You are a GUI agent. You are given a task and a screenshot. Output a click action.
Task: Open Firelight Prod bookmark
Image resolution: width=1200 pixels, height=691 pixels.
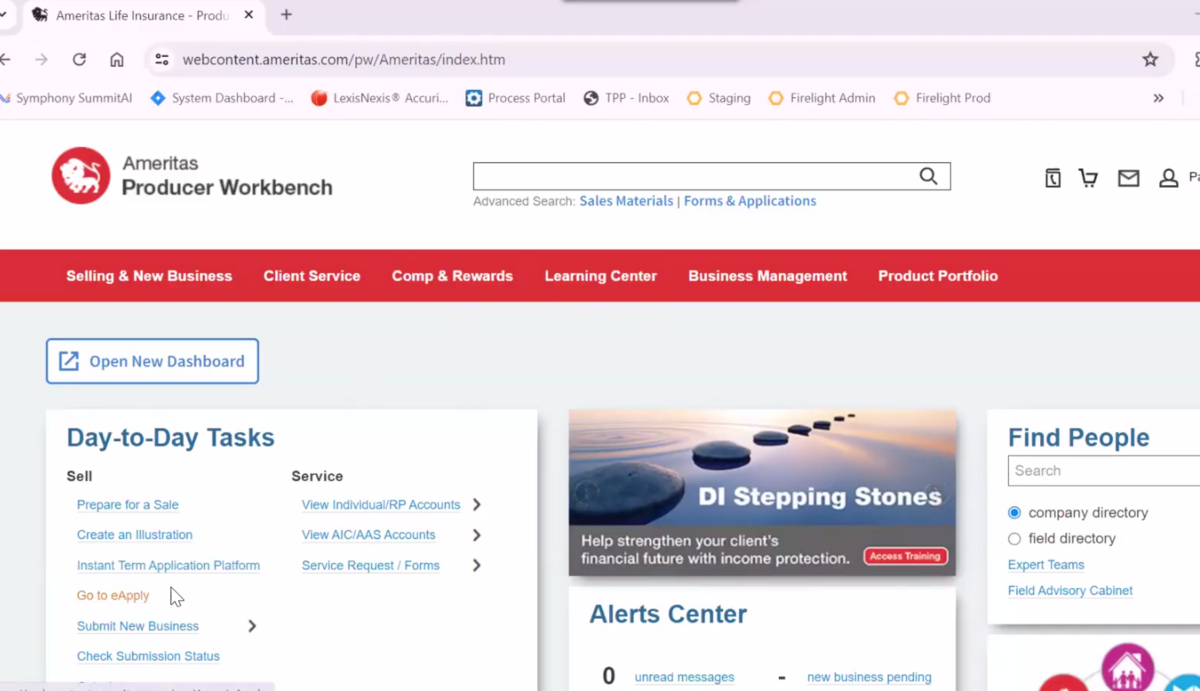coord(942,98)
